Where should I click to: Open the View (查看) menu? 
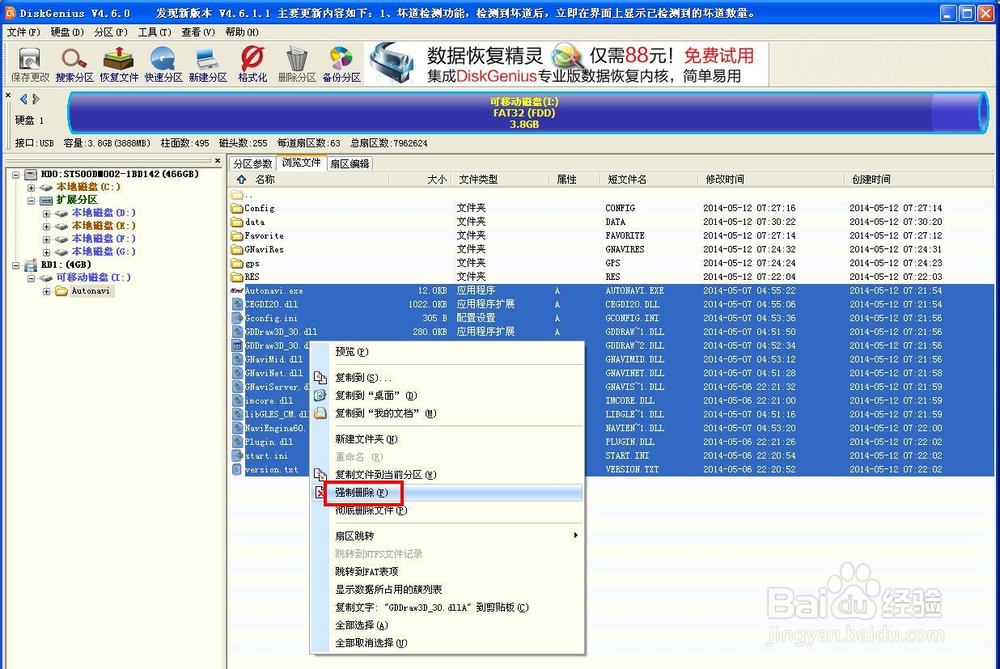[x=198, y=32]
